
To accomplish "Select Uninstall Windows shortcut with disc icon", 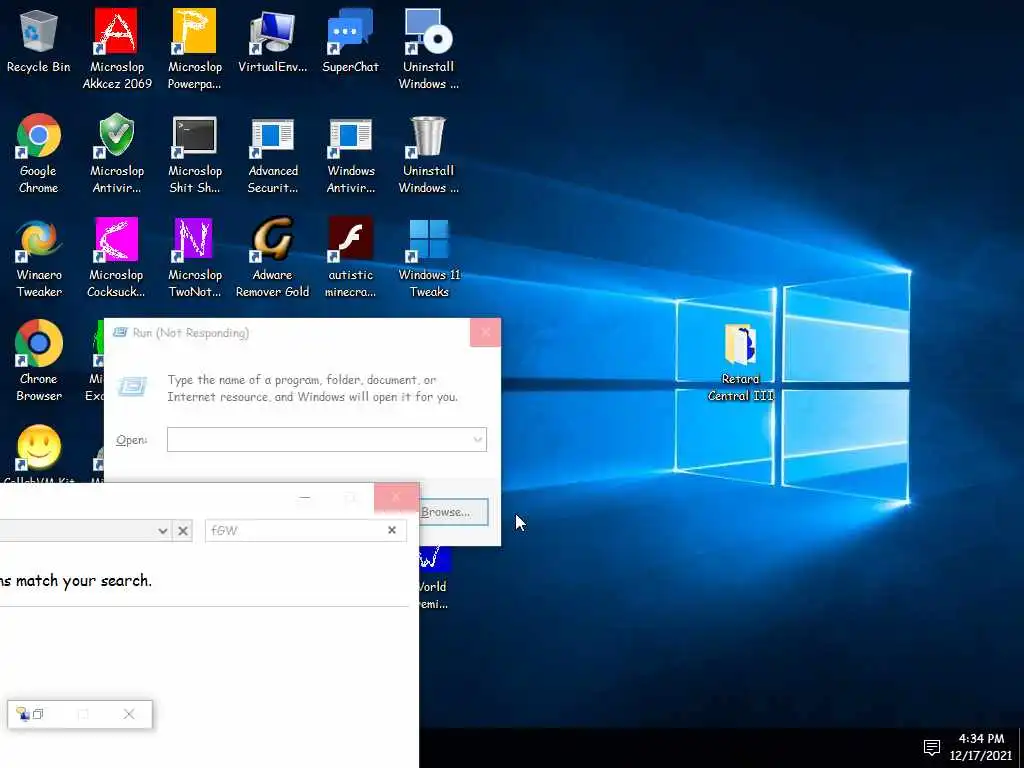I will pyautogui.click(x=428, y=49).
